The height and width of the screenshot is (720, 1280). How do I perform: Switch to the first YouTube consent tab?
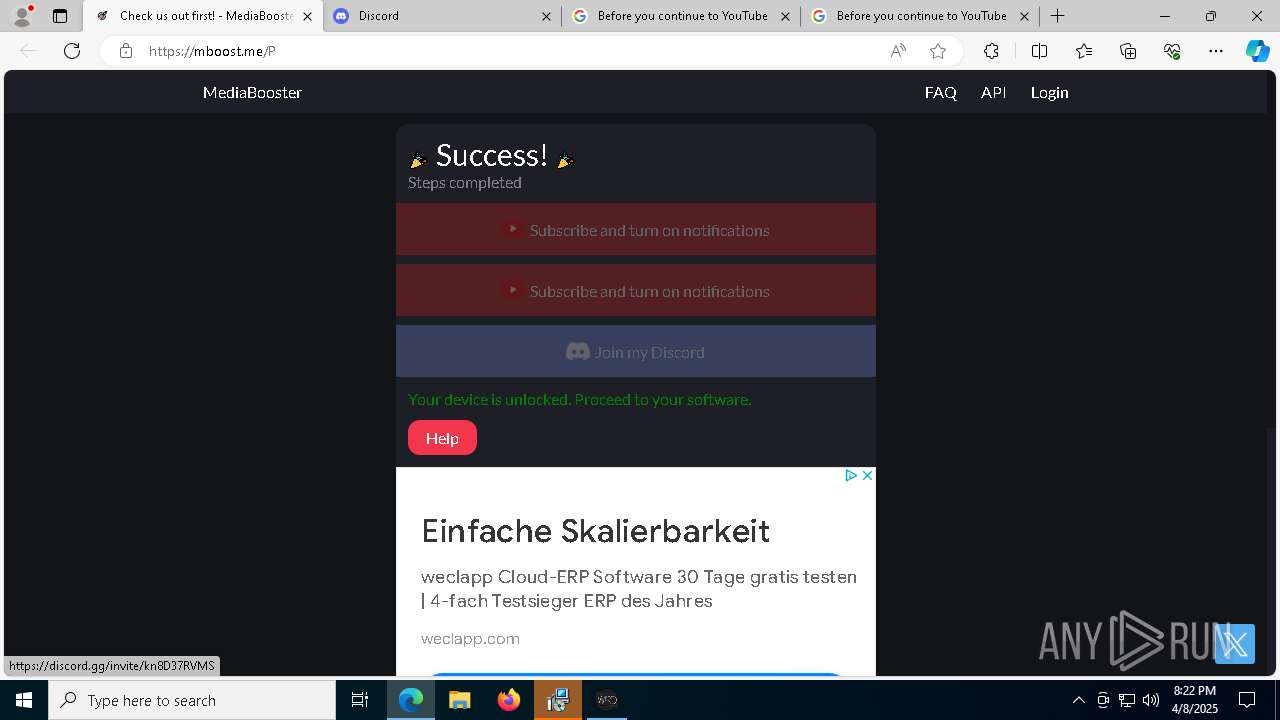(680, 16)
